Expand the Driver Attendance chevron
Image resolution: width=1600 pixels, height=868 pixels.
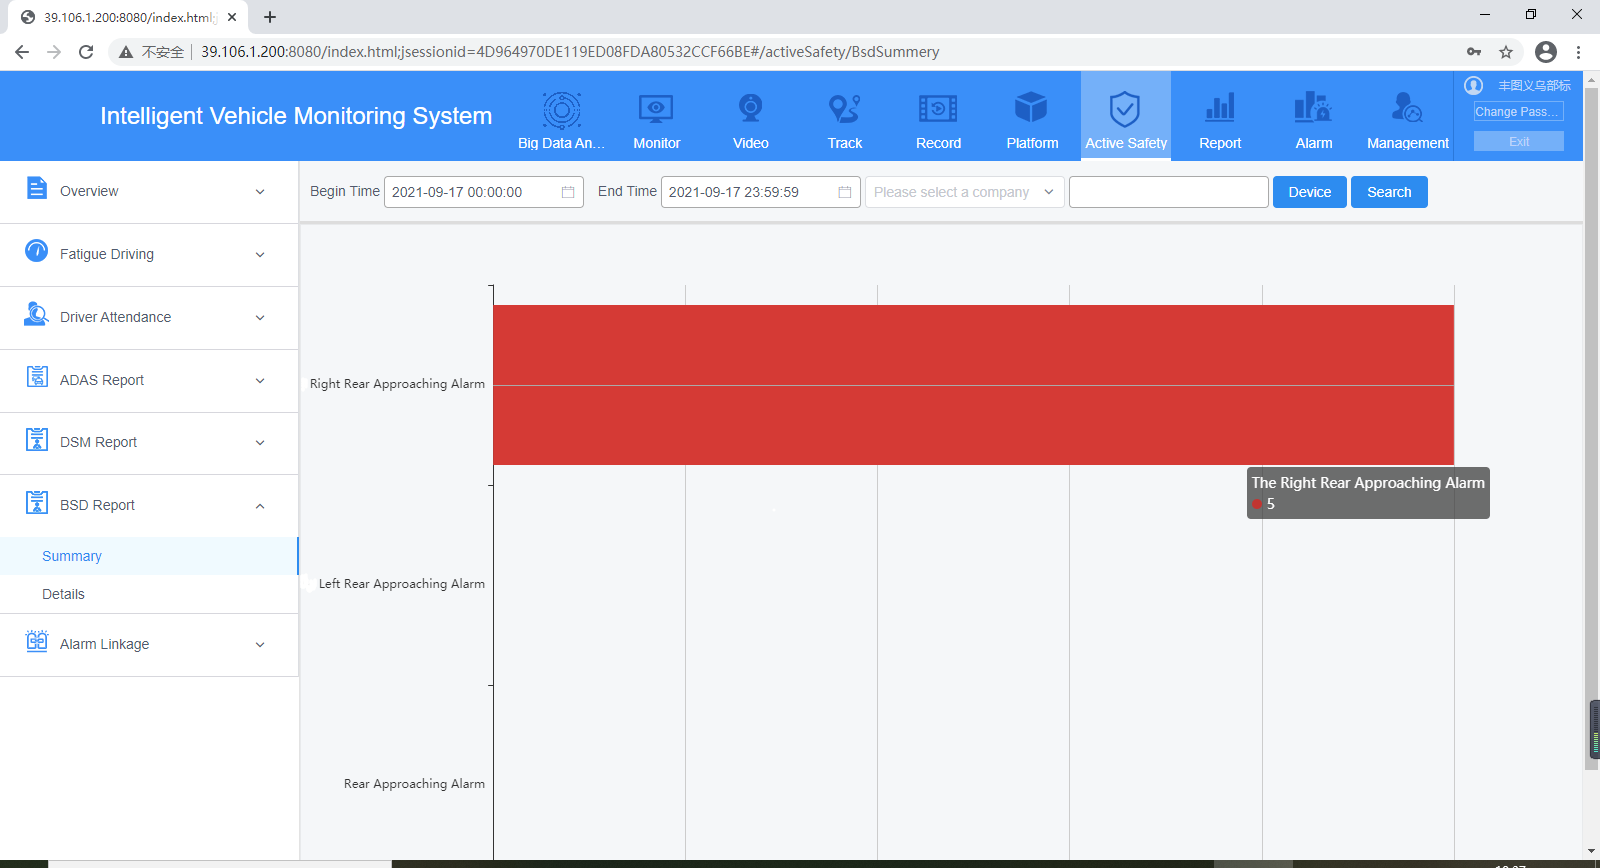pyautogui.click(x=260, y=318)
